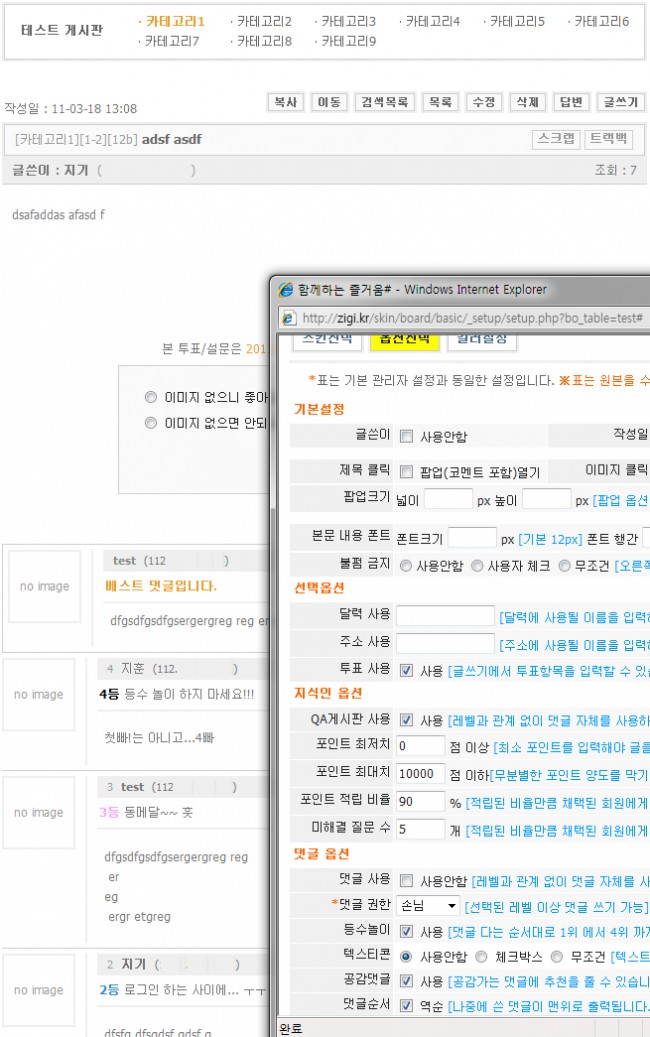Click the 달력 사용 text input field
Image resolution: width=650 pixels, height=1037 pixels.
(x=445, y=616)
